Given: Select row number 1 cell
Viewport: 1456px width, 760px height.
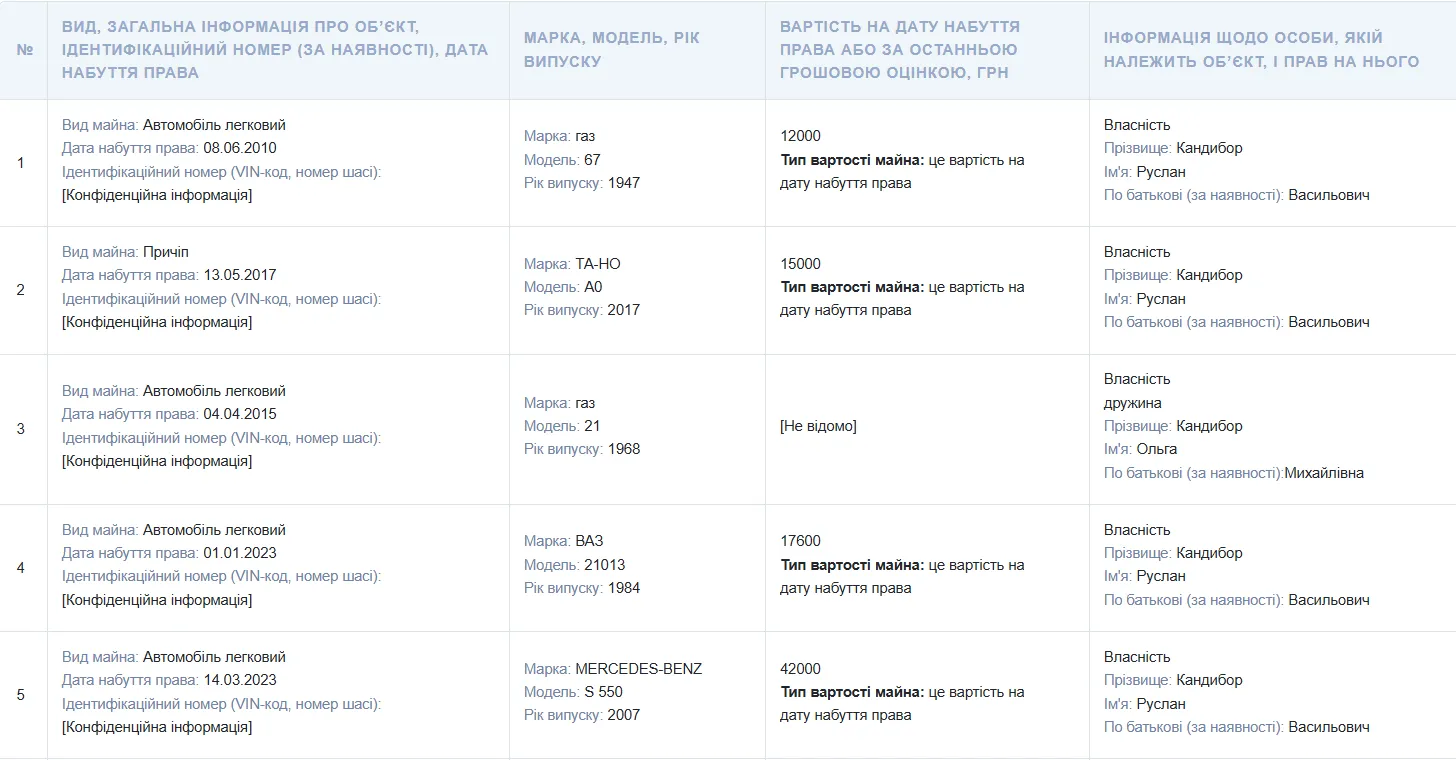Looking at the screenshot, I should pos(21,162).
